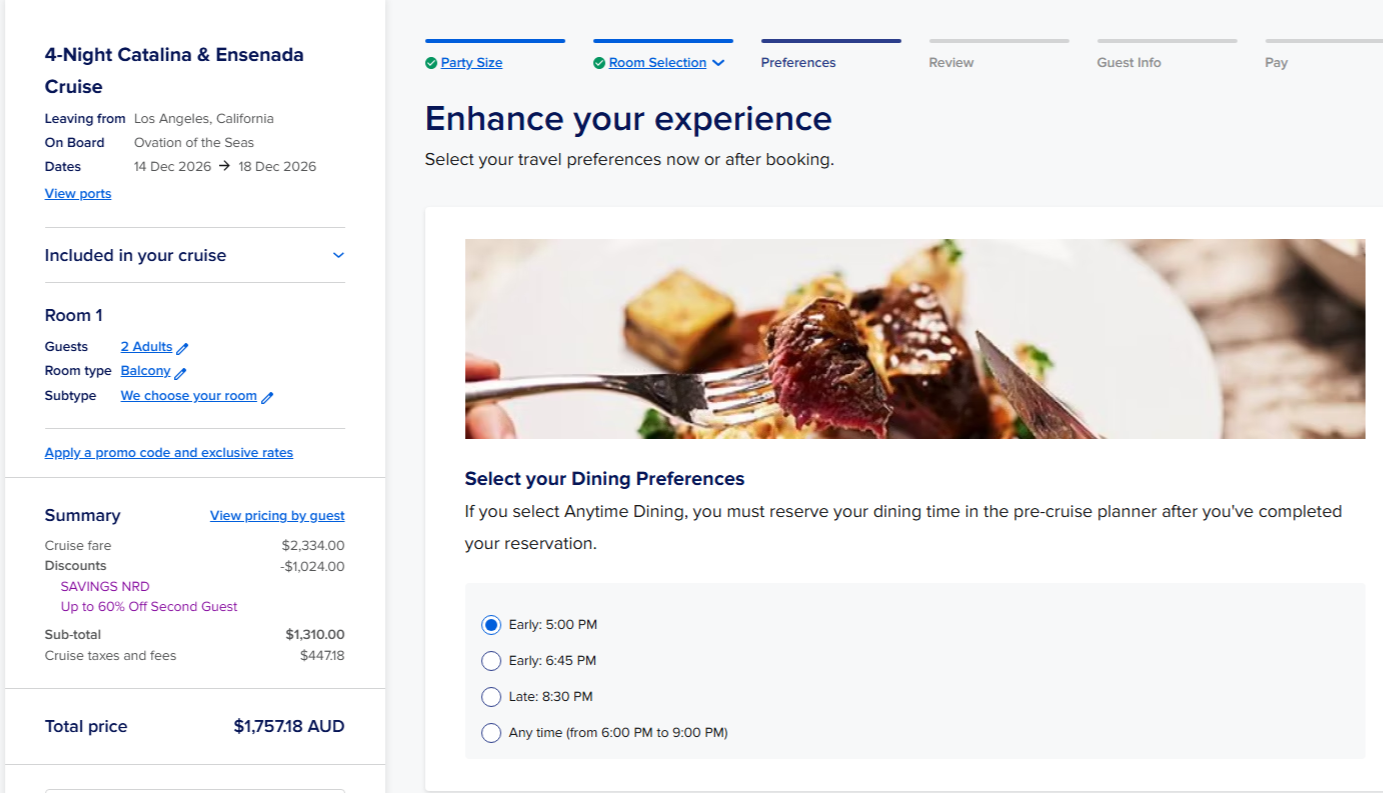The image size is (1383, 793).
Task: Click the Balcony room type link
Action: [x=145, y=371]
